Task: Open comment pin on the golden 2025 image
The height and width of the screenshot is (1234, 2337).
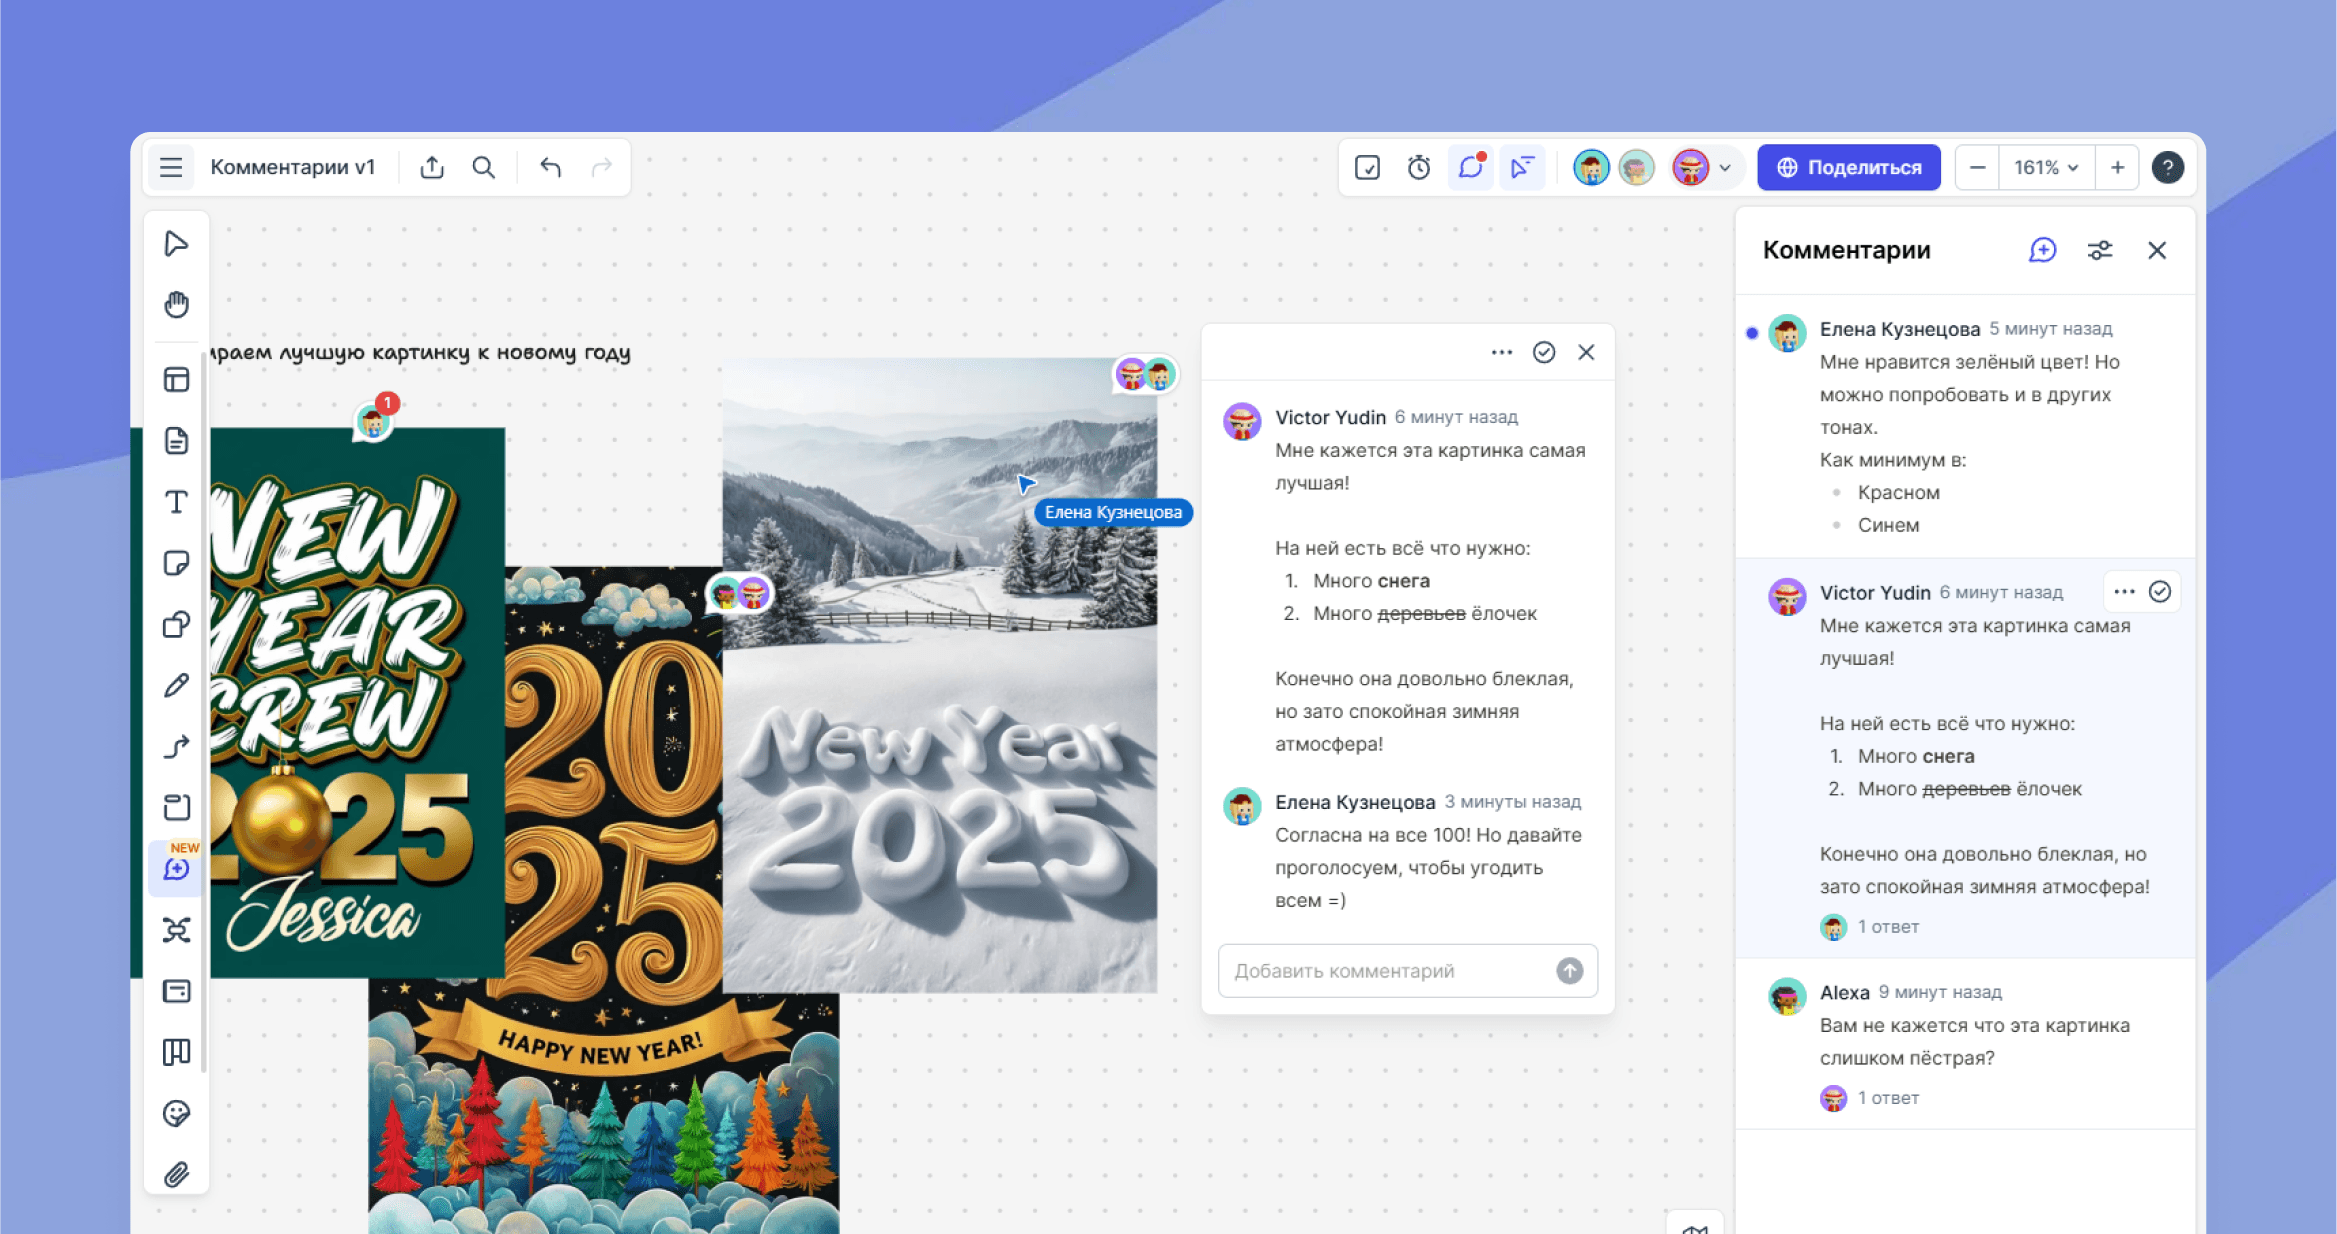Action: [739, 594]
